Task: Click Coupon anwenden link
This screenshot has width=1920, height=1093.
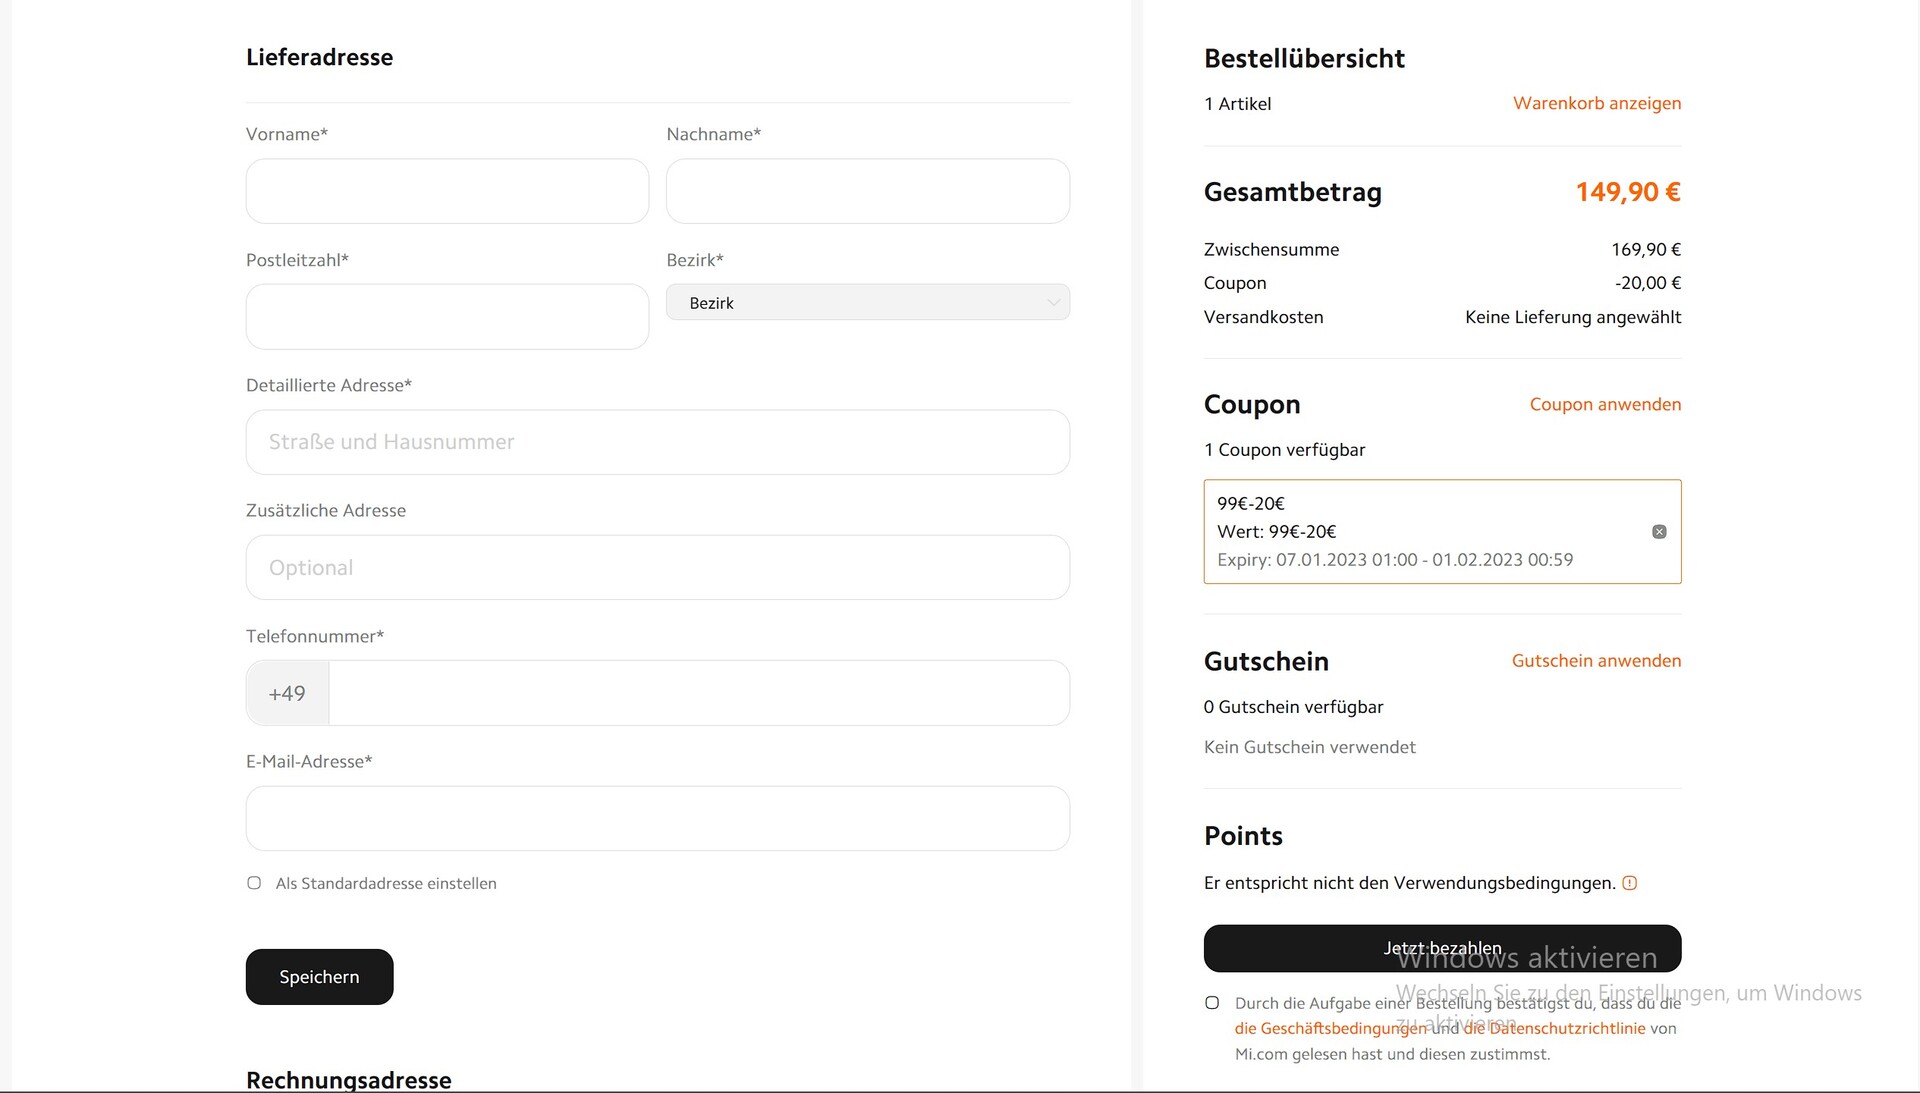Action: coord(1604,404)
